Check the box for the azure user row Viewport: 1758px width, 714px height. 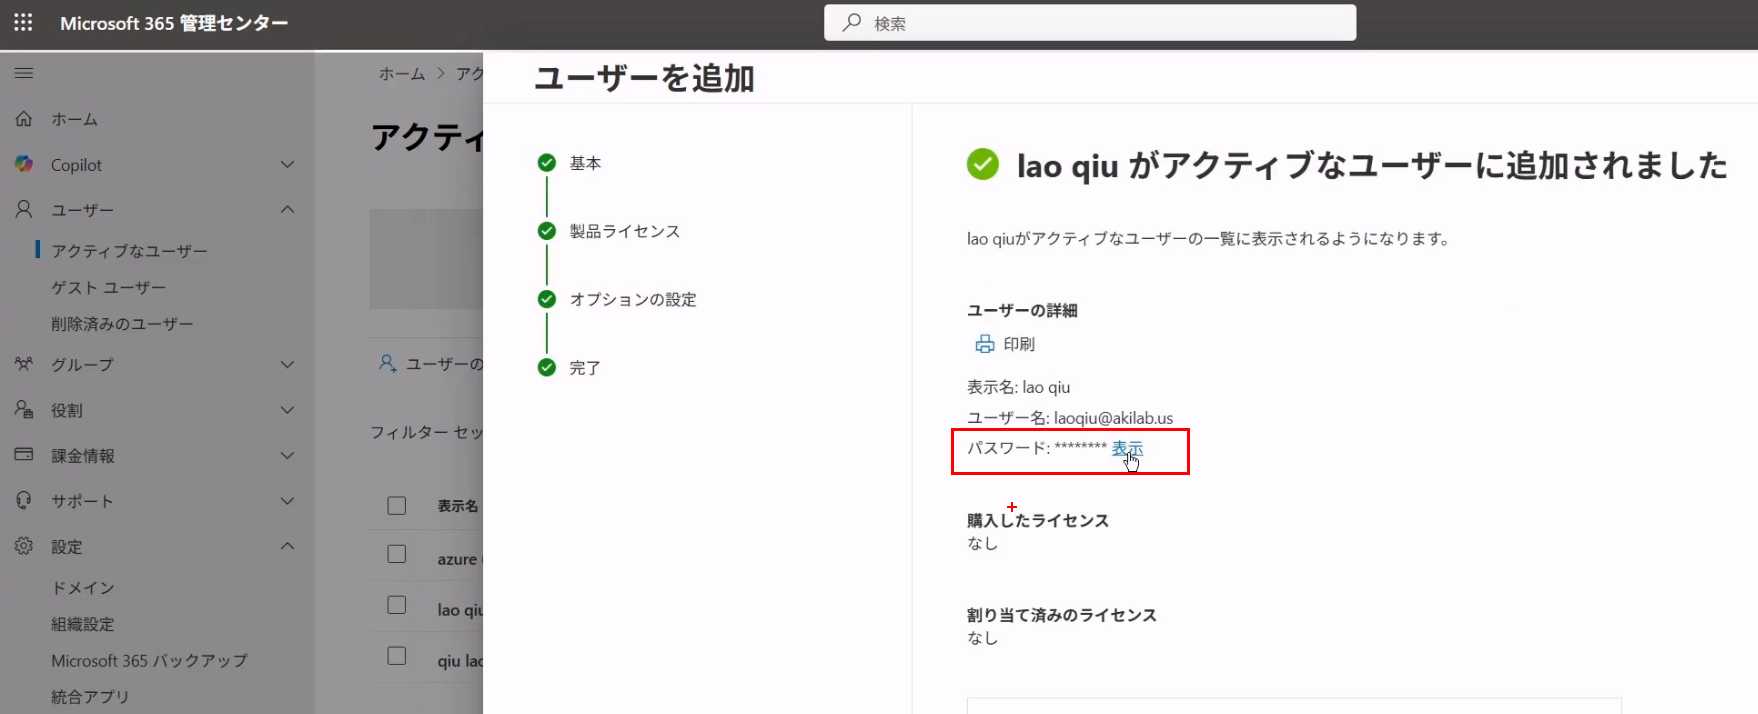coord(397,554)
